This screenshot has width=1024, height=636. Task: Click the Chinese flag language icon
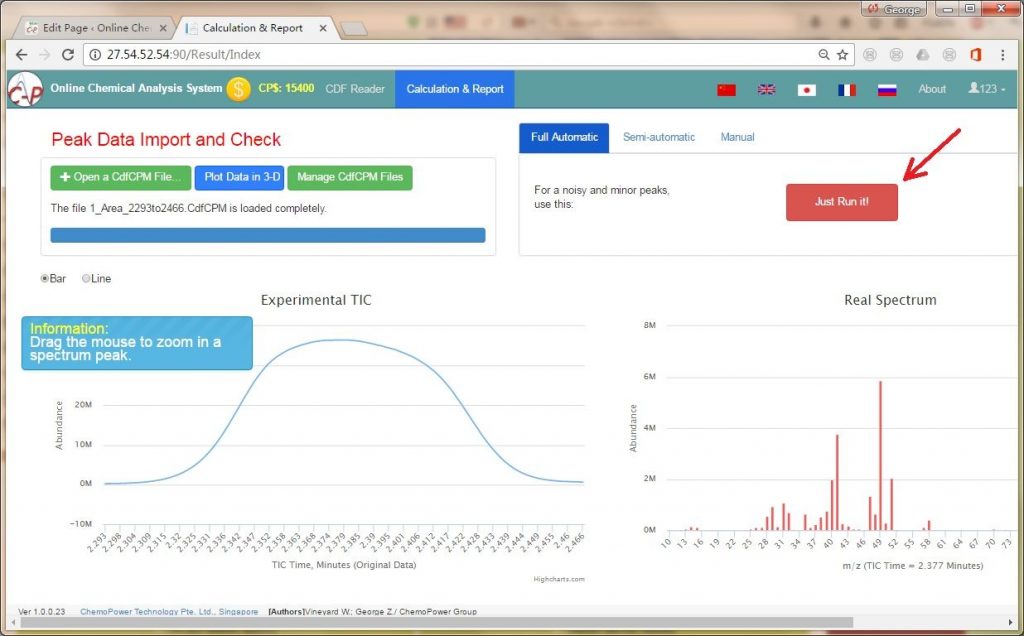[x=726, y=89]
